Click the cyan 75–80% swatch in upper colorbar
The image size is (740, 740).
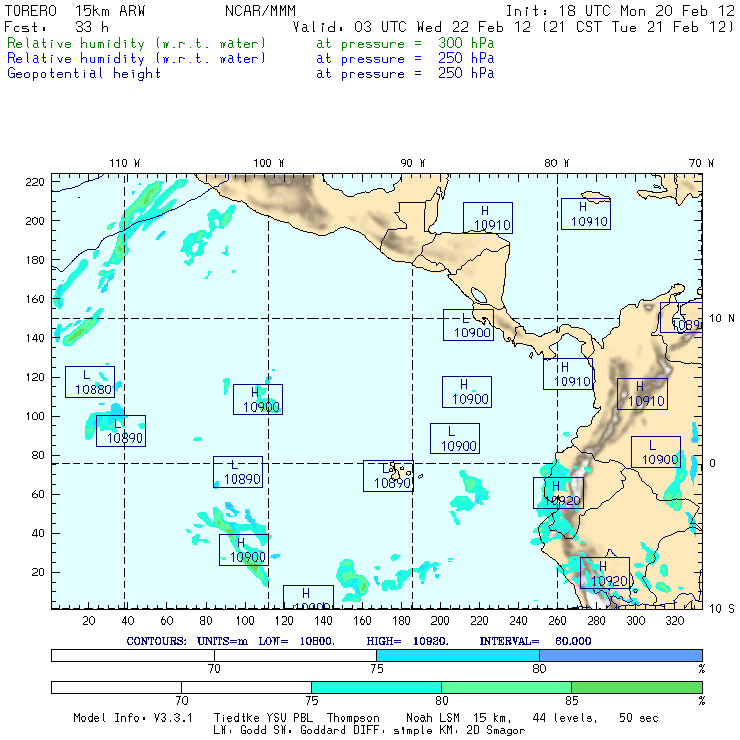(458, 655)
